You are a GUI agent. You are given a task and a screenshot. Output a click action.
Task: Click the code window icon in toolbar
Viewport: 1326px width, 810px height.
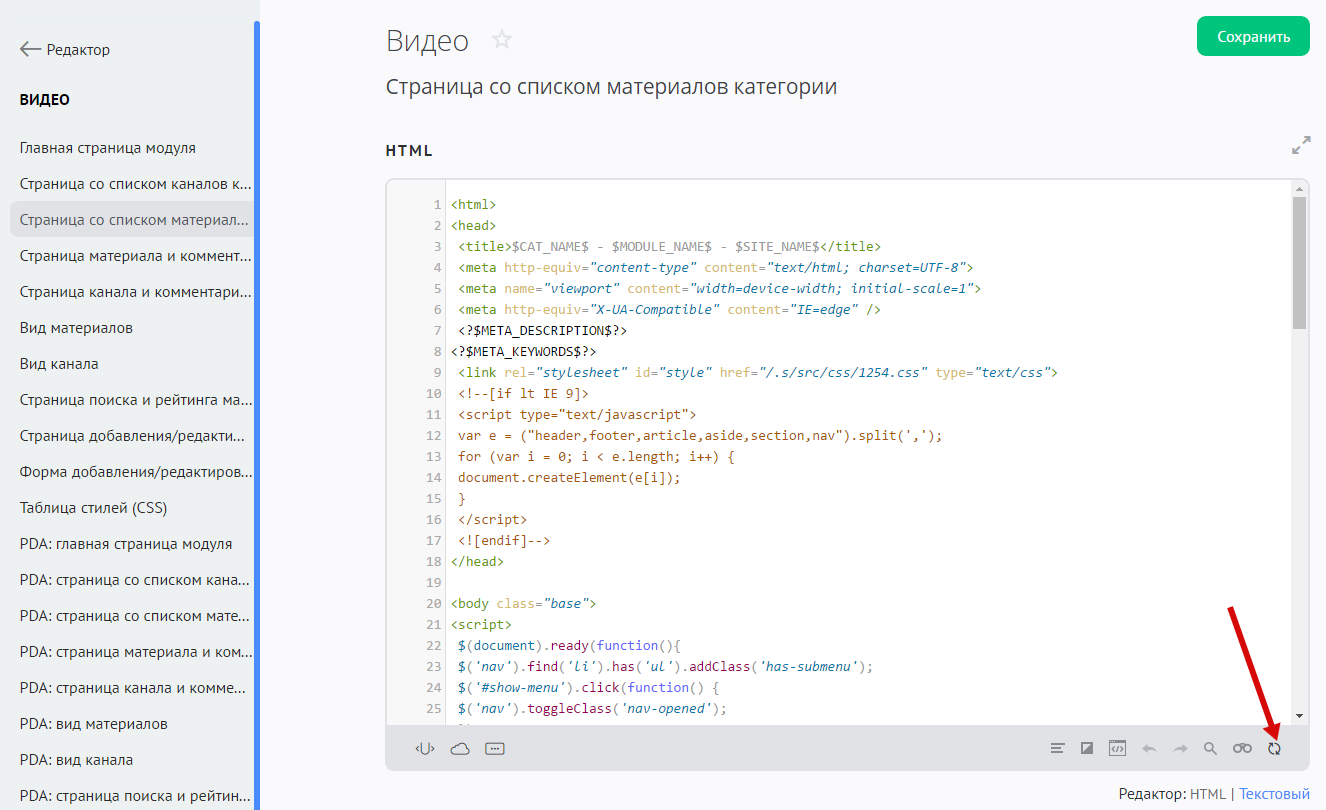click(x=1118, y=748)
